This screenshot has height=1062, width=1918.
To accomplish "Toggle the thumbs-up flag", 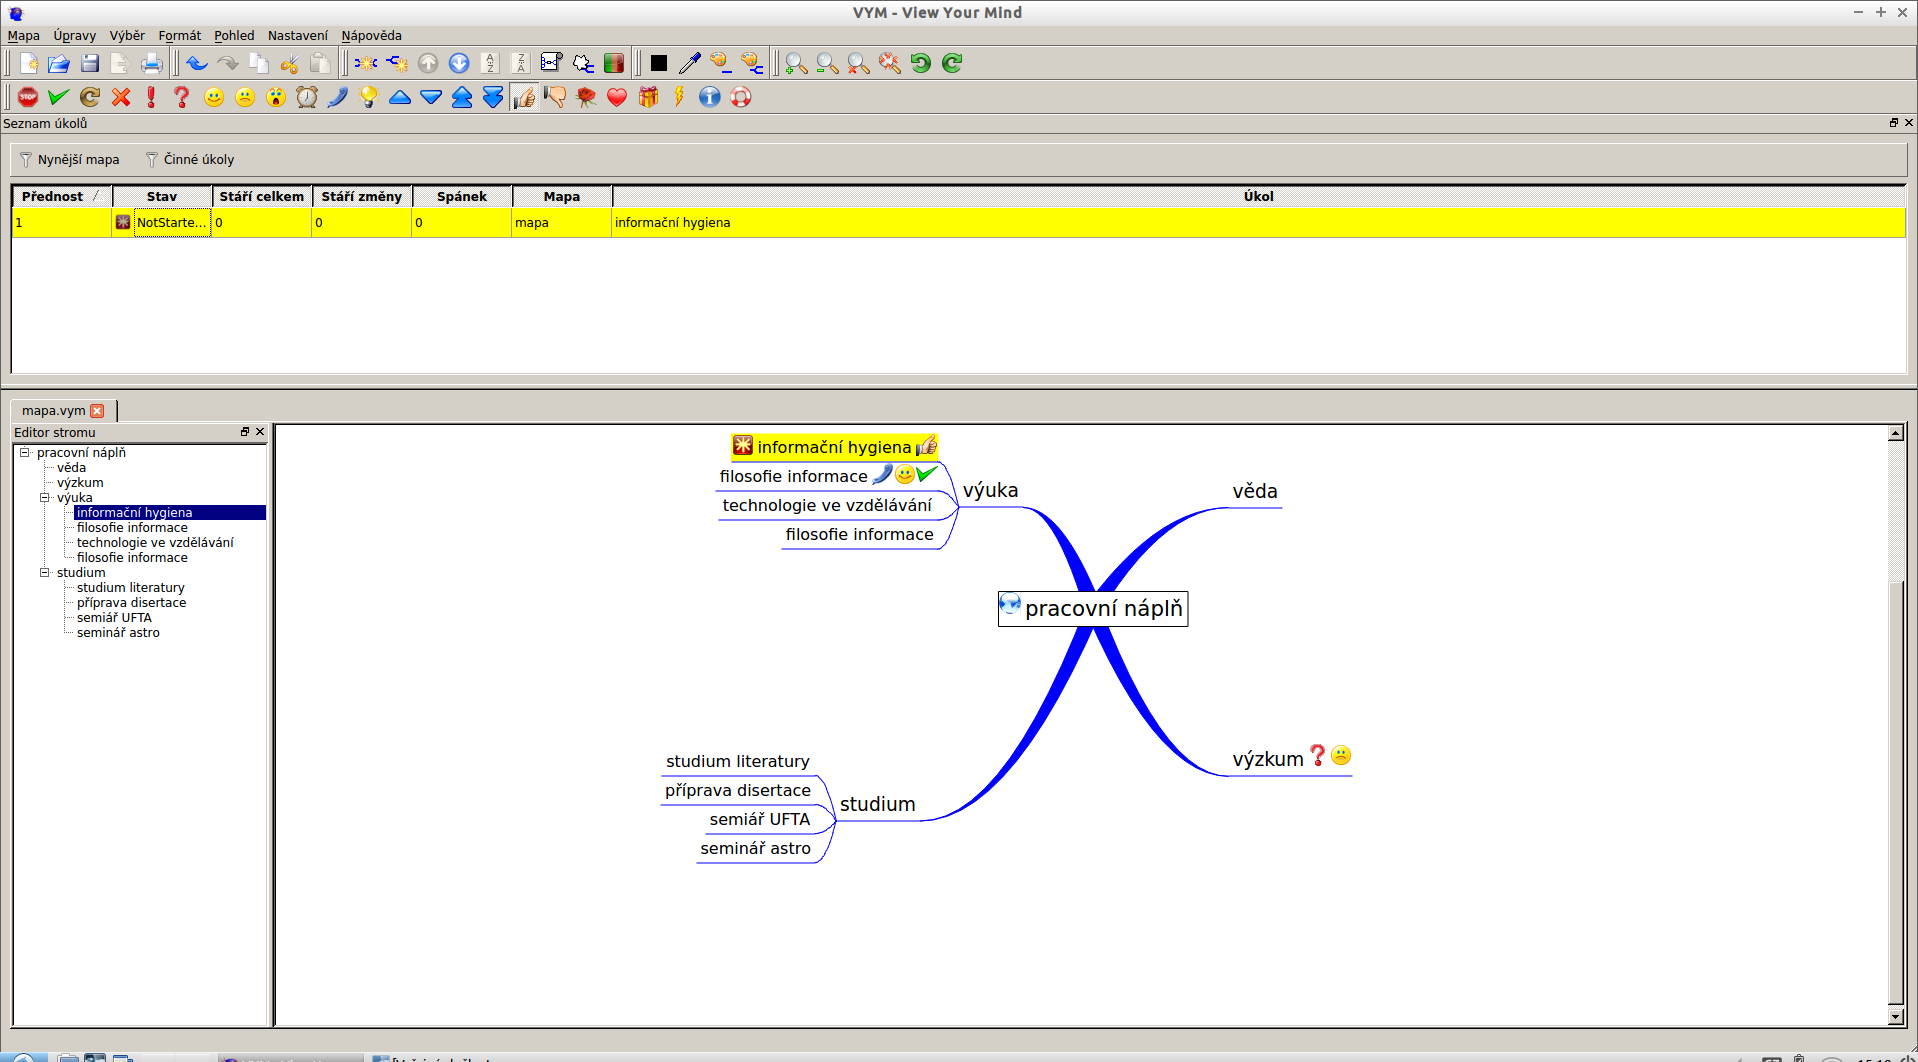I will (x=524, y=97).
